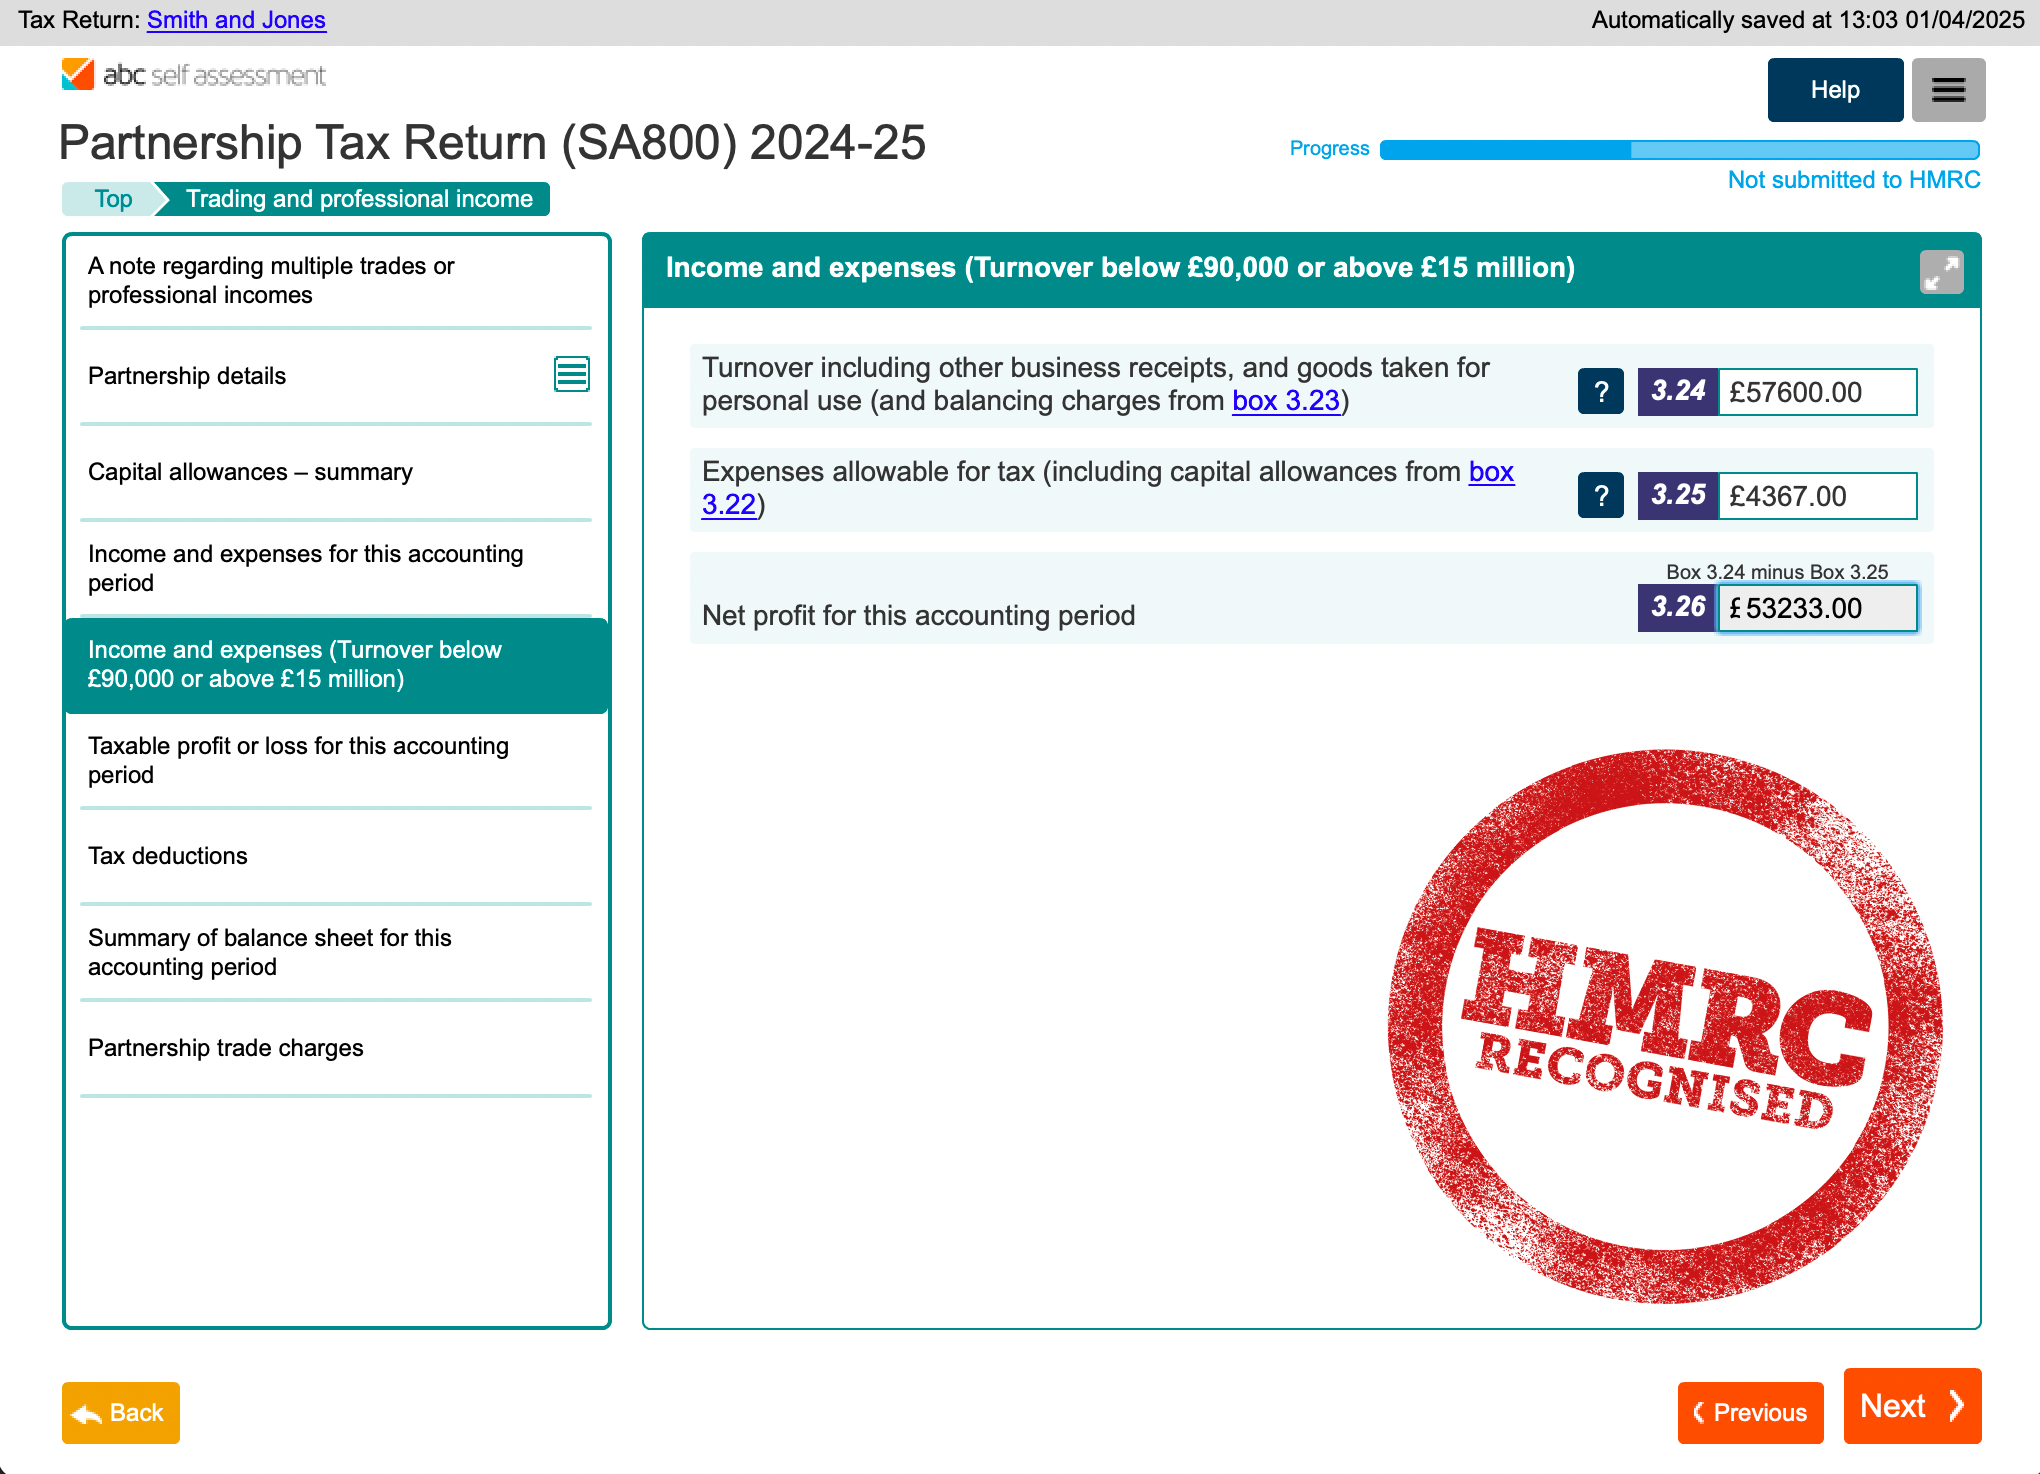Image resolution: width=2040 pixels, height=1474 pixels.
Task: Open the hamburger menu icon
Action: [x=1948, y=90]
